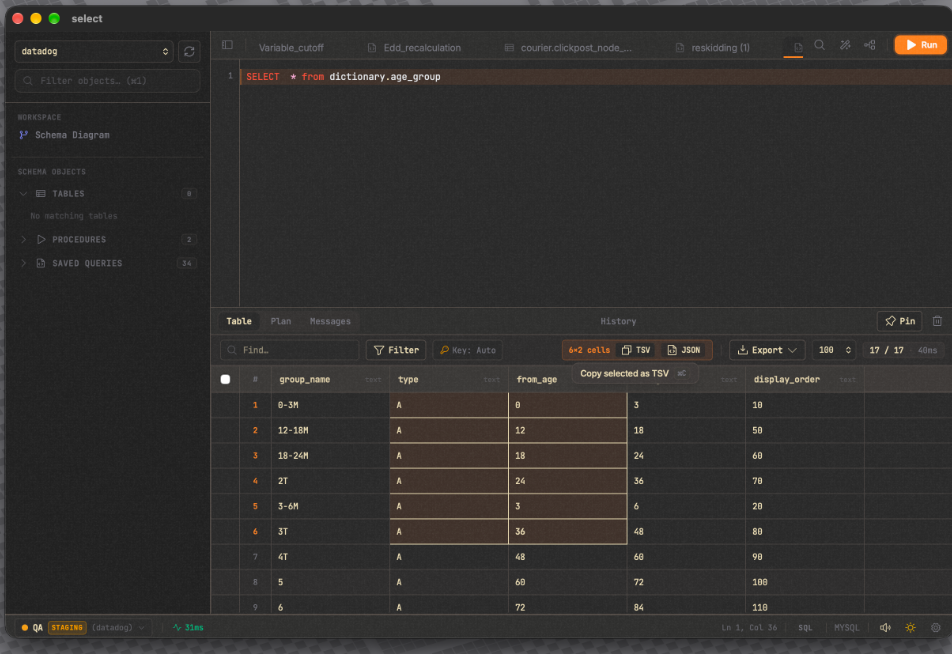This screenshot has height=654, width=952.
Task: Change the 100 row limit stepper
Action: 834,350
